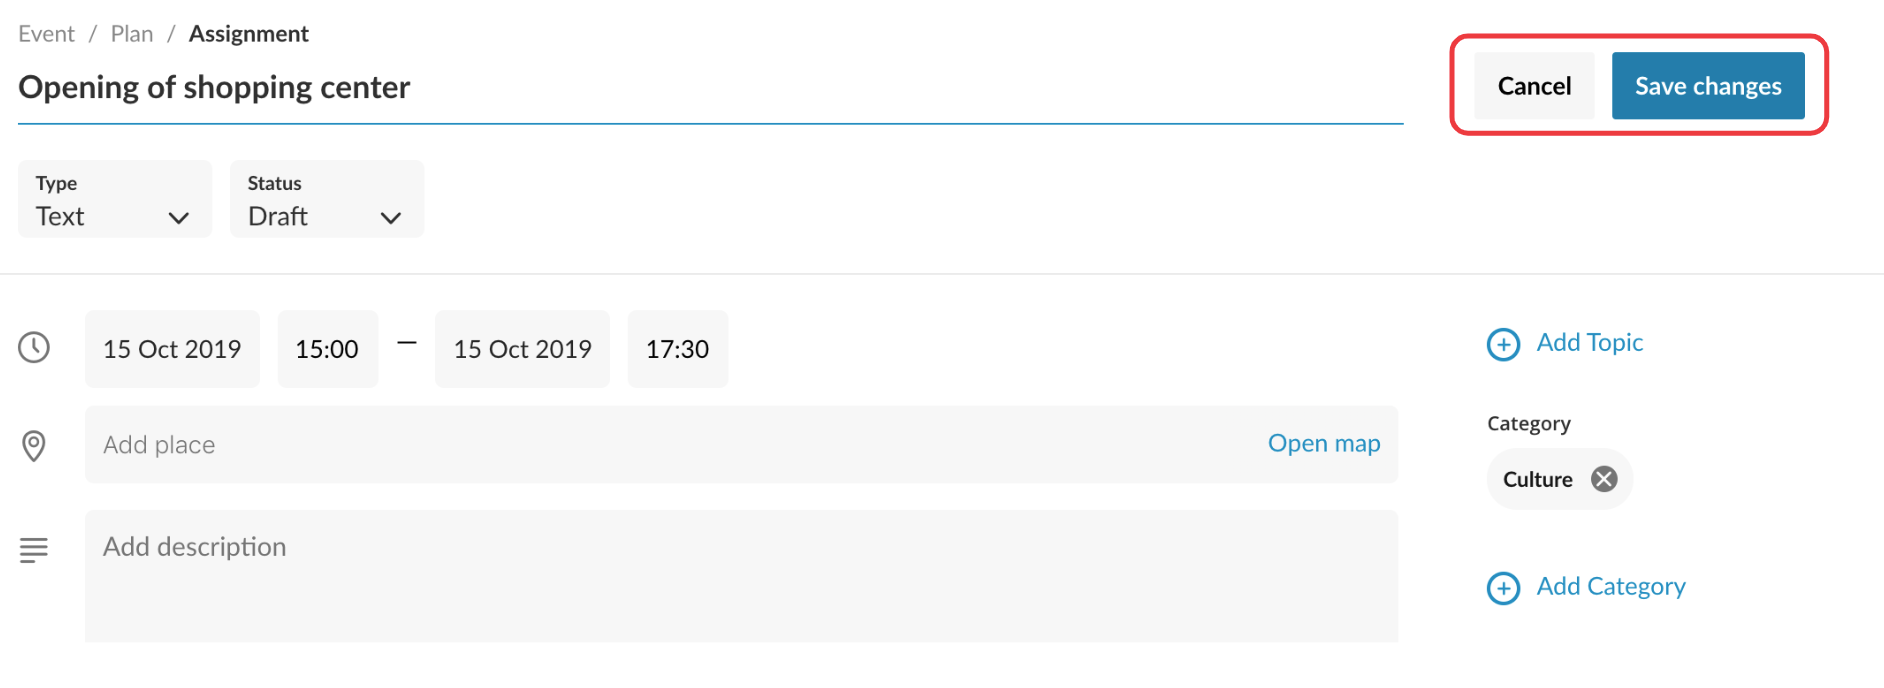Click the description lines icon
Screen dimensions: 1884x688
(x=34, y=549)
